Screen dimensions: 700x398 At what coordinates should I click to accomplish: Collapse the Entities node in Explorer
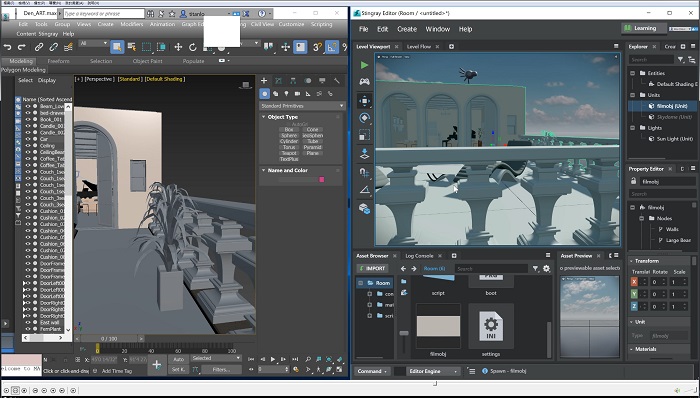pos(633,73)
